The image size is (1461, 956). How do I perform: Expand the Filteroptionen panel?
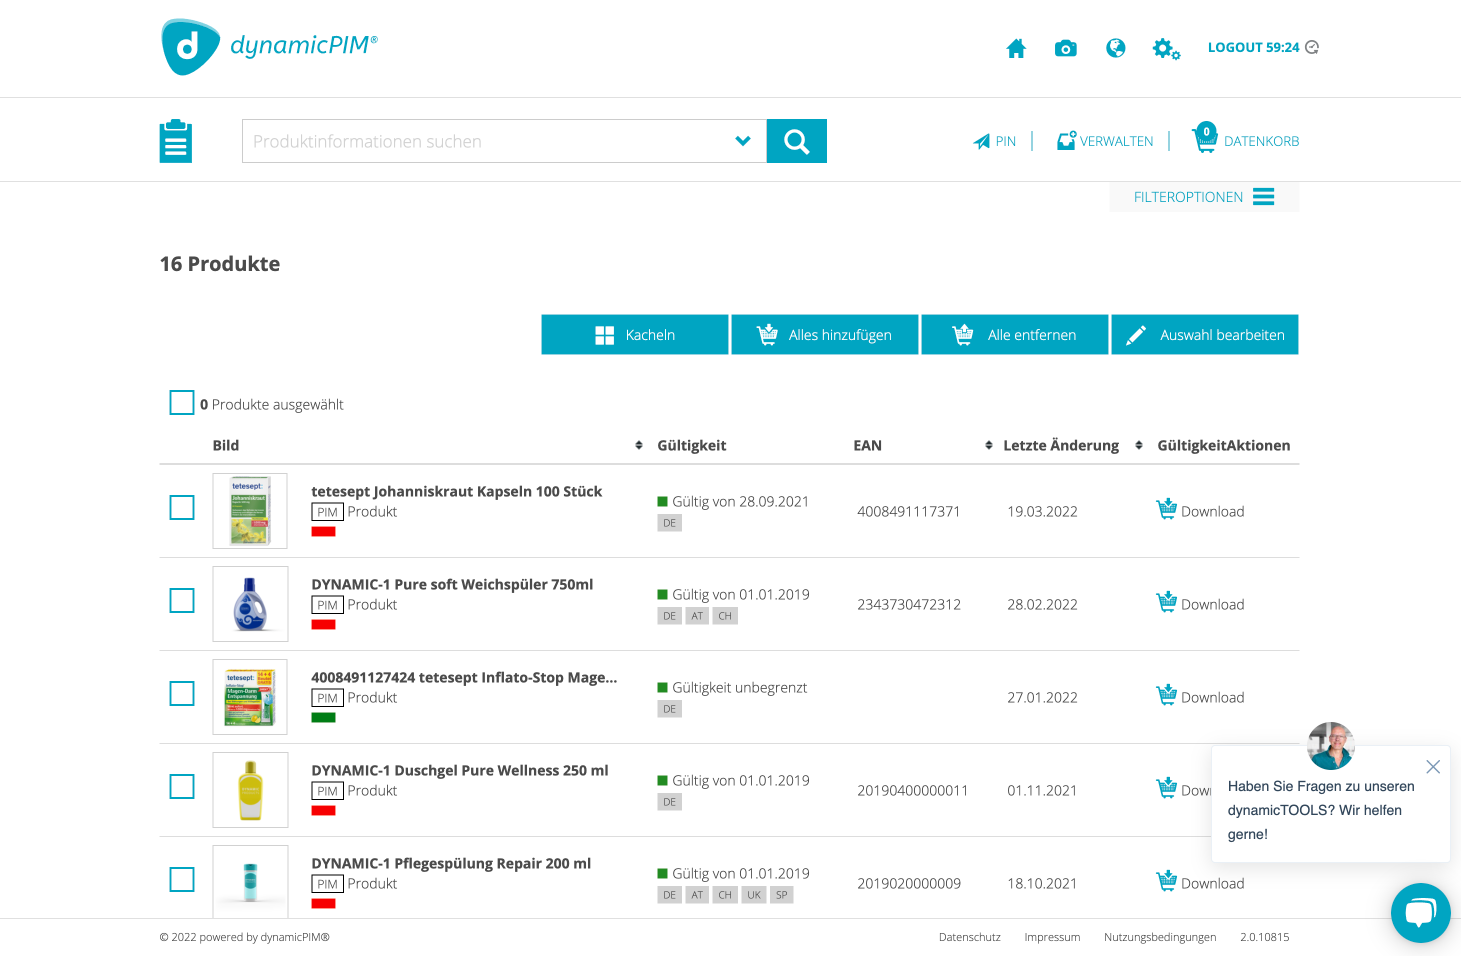[1204, 197]
